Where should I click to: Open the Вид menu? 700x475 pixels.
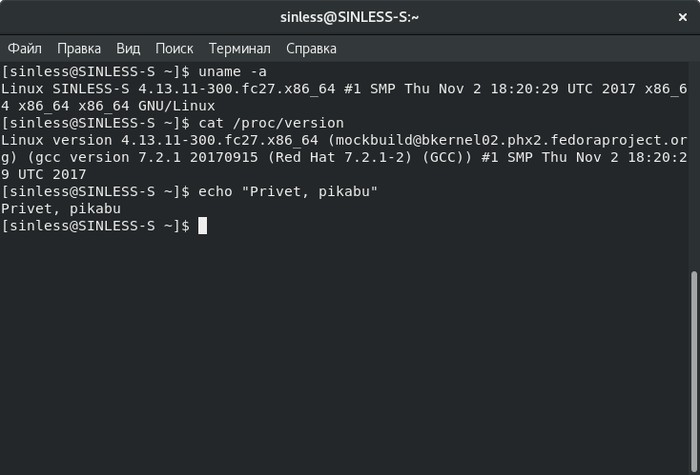click(128, 48)
